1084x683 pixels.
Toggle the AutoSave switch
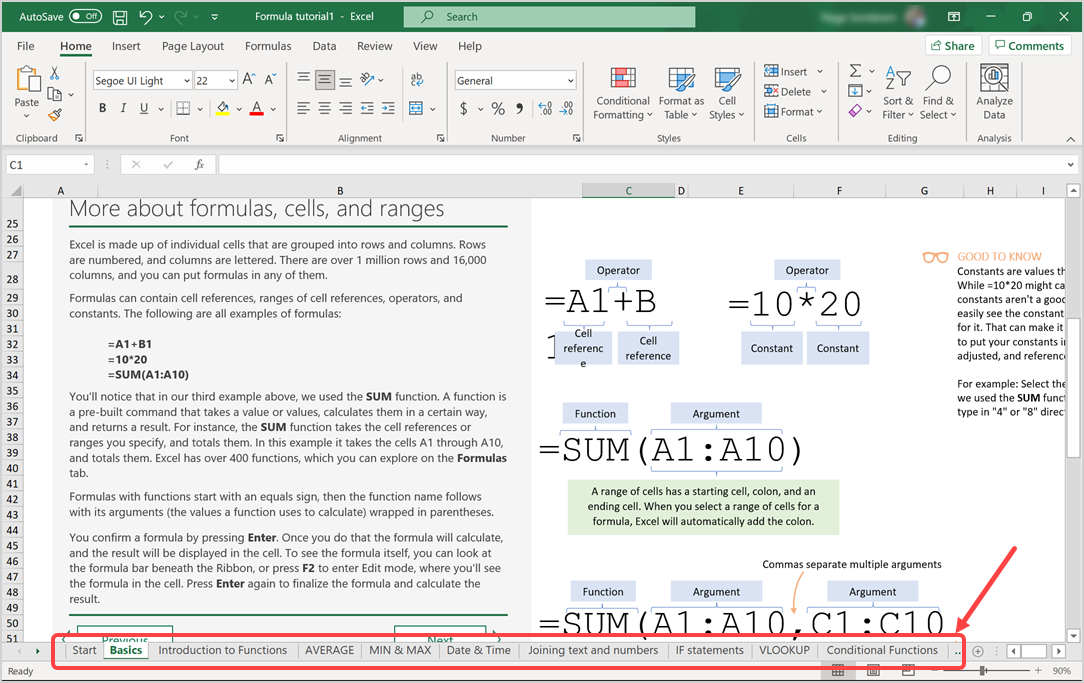(85, 17)
